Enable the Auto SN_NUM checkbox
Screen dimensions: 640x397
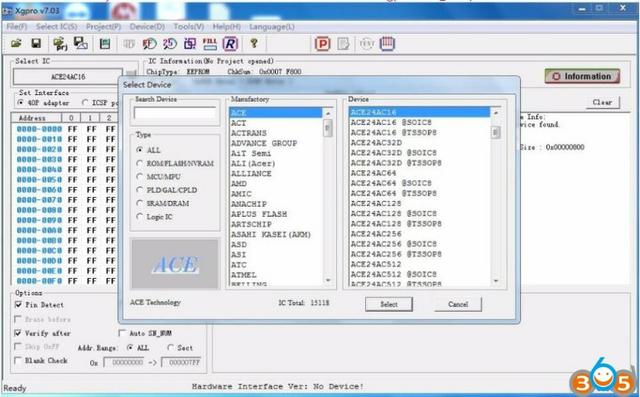point(122,333)
